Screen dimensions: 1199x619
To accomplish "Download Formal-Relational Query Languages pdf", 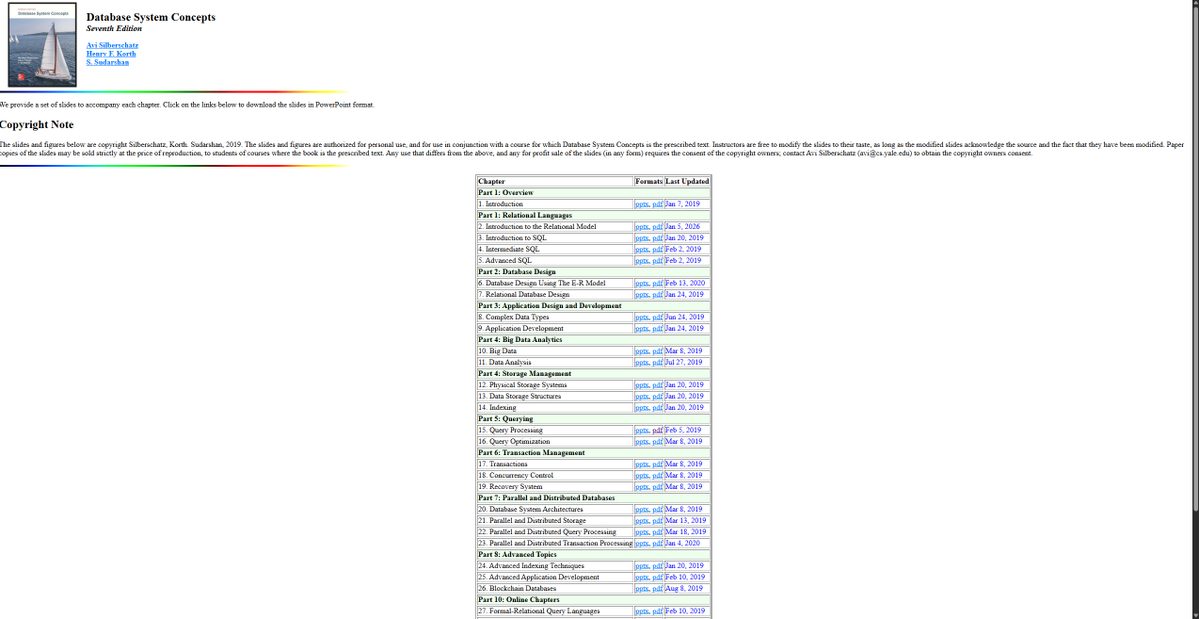I will (657, 611).
